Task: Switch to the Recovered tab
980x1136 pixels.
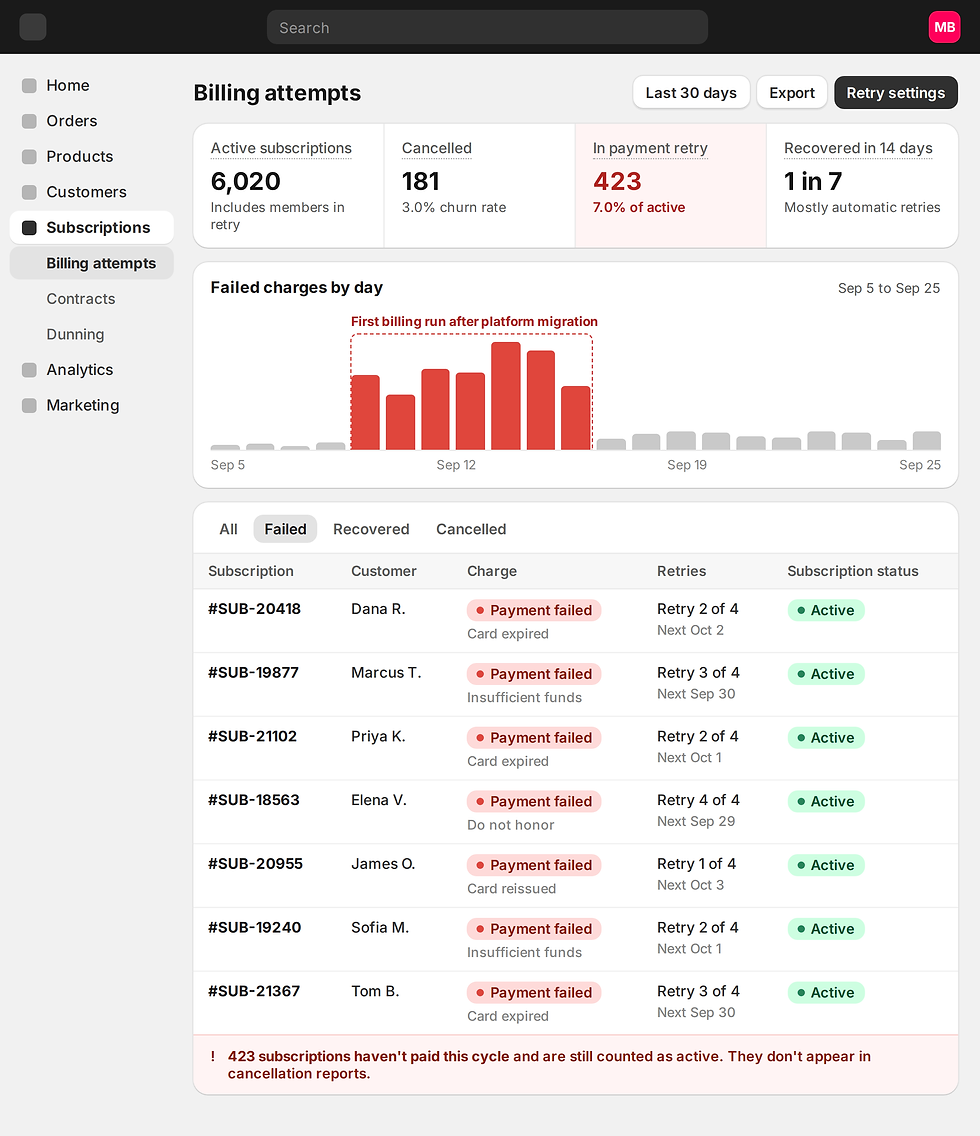Action: 371,529
